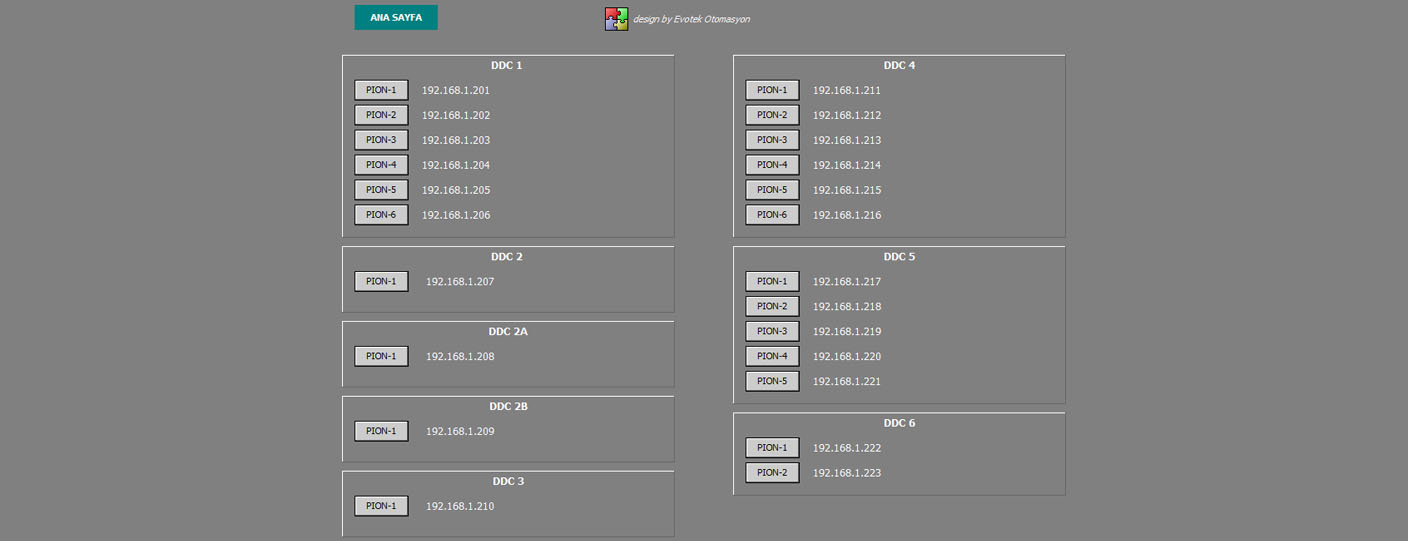
Task: Select PION-1 under DDC 6
Action: (772, 448)
